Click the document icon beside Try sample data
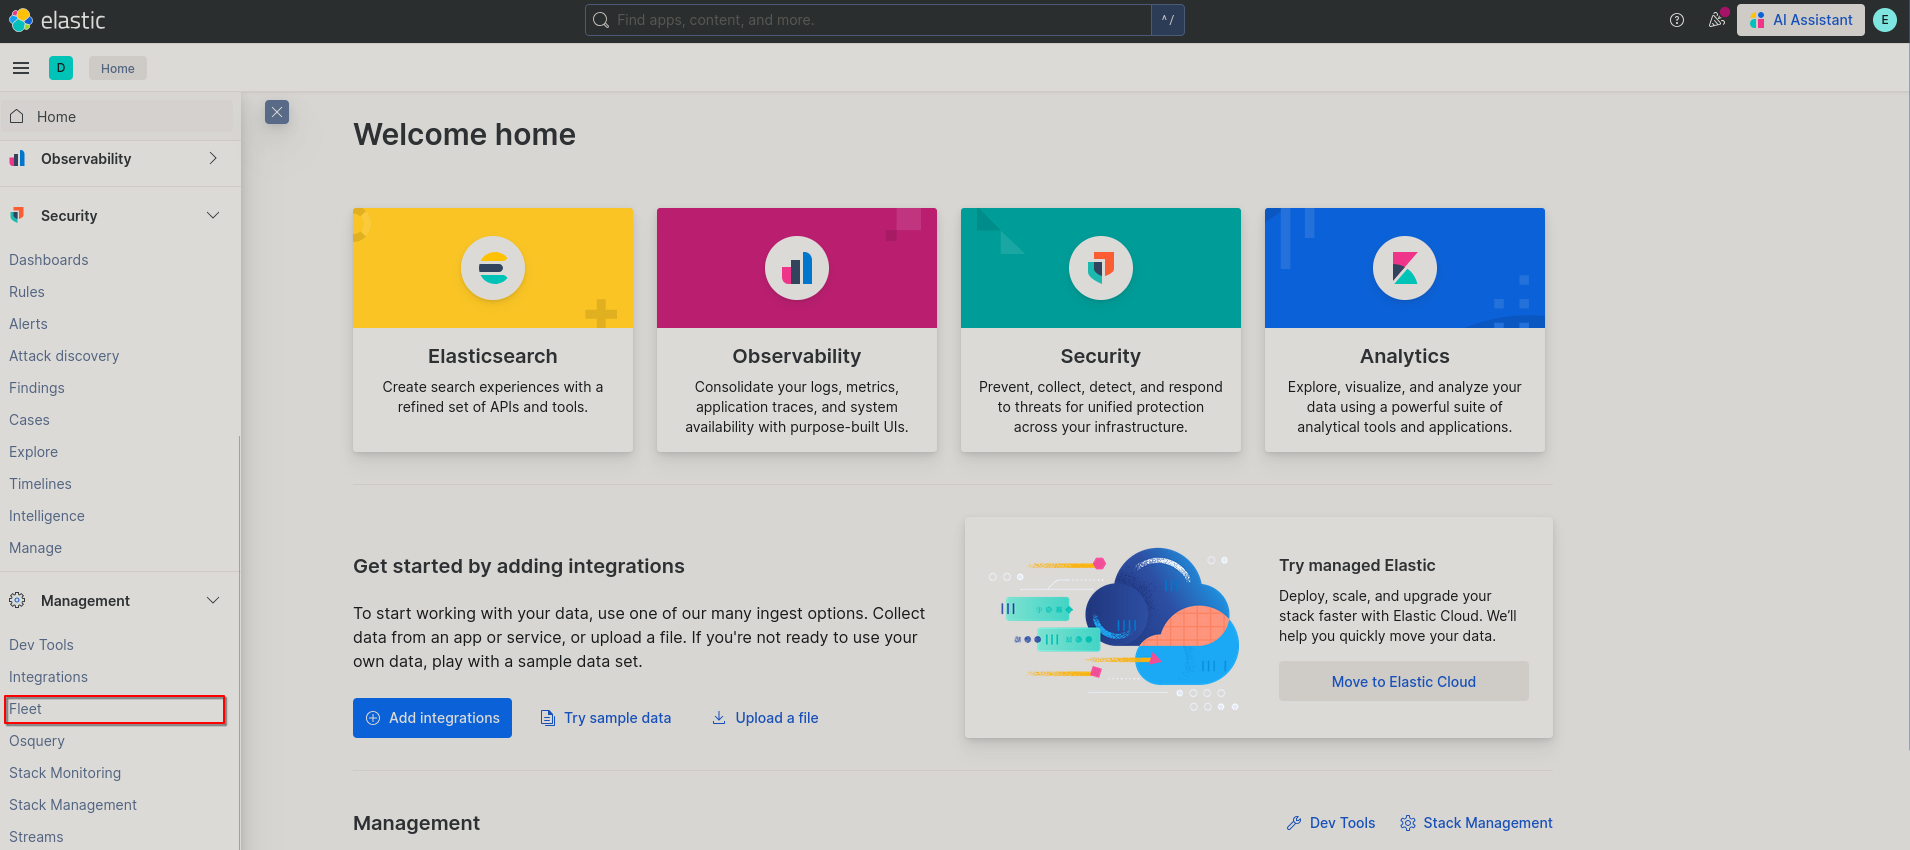The image size is (1910, 850). click(x=548, y=718)
